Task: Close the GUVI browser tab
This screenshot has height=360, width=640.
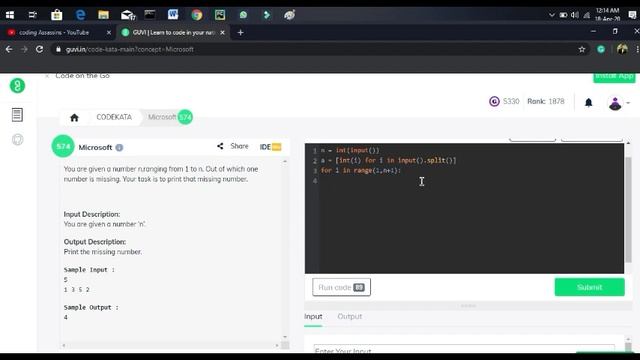Action: (x=222, y=32)
